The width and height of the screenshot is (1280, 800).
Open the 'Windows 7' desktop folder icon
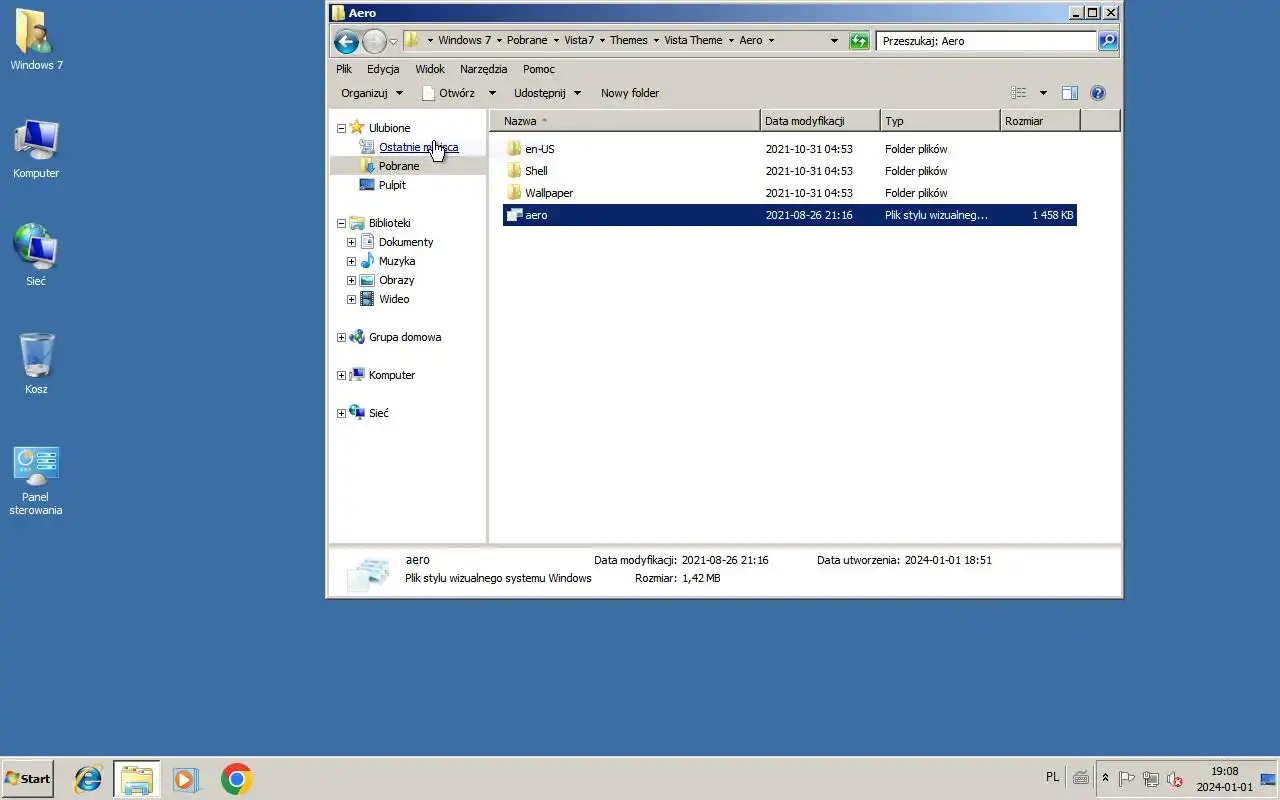tap(36, 40)
